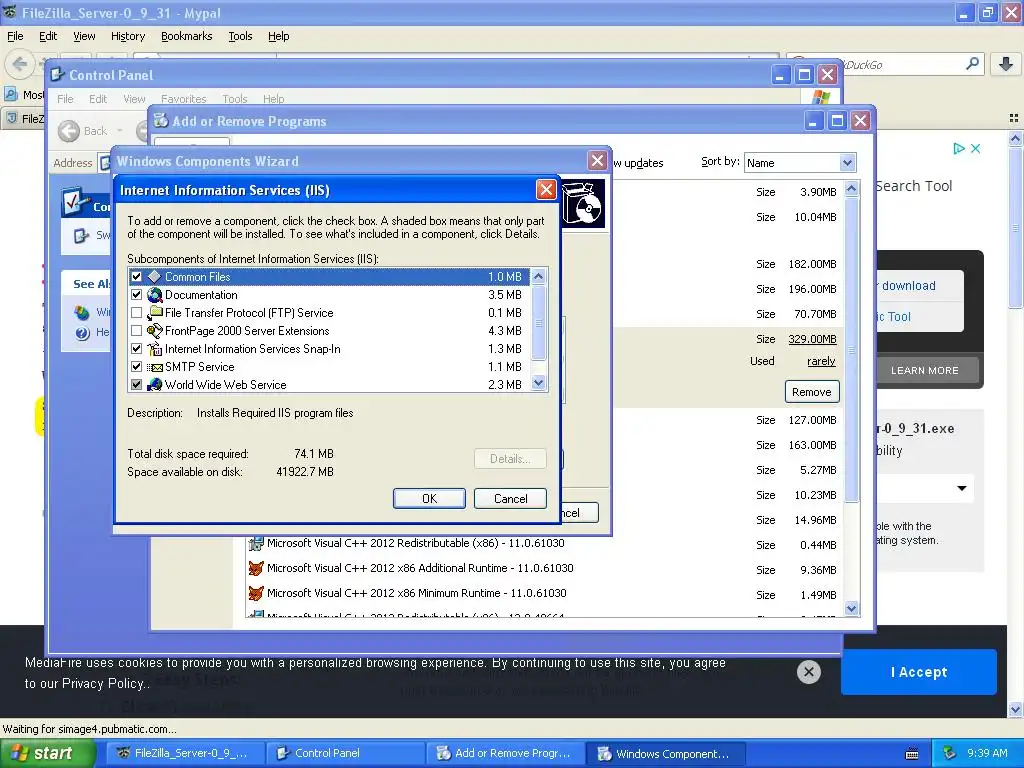Click Remove button in Add or Remove Programs
Viewport: 1024px width, 768px height.
[x=812, y=392]
